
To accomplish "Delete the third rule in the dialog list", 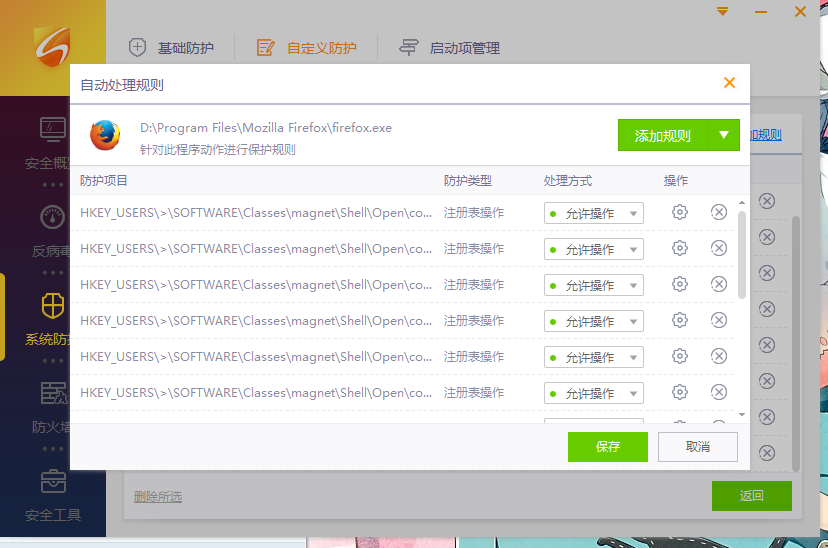I will (719, 284).
